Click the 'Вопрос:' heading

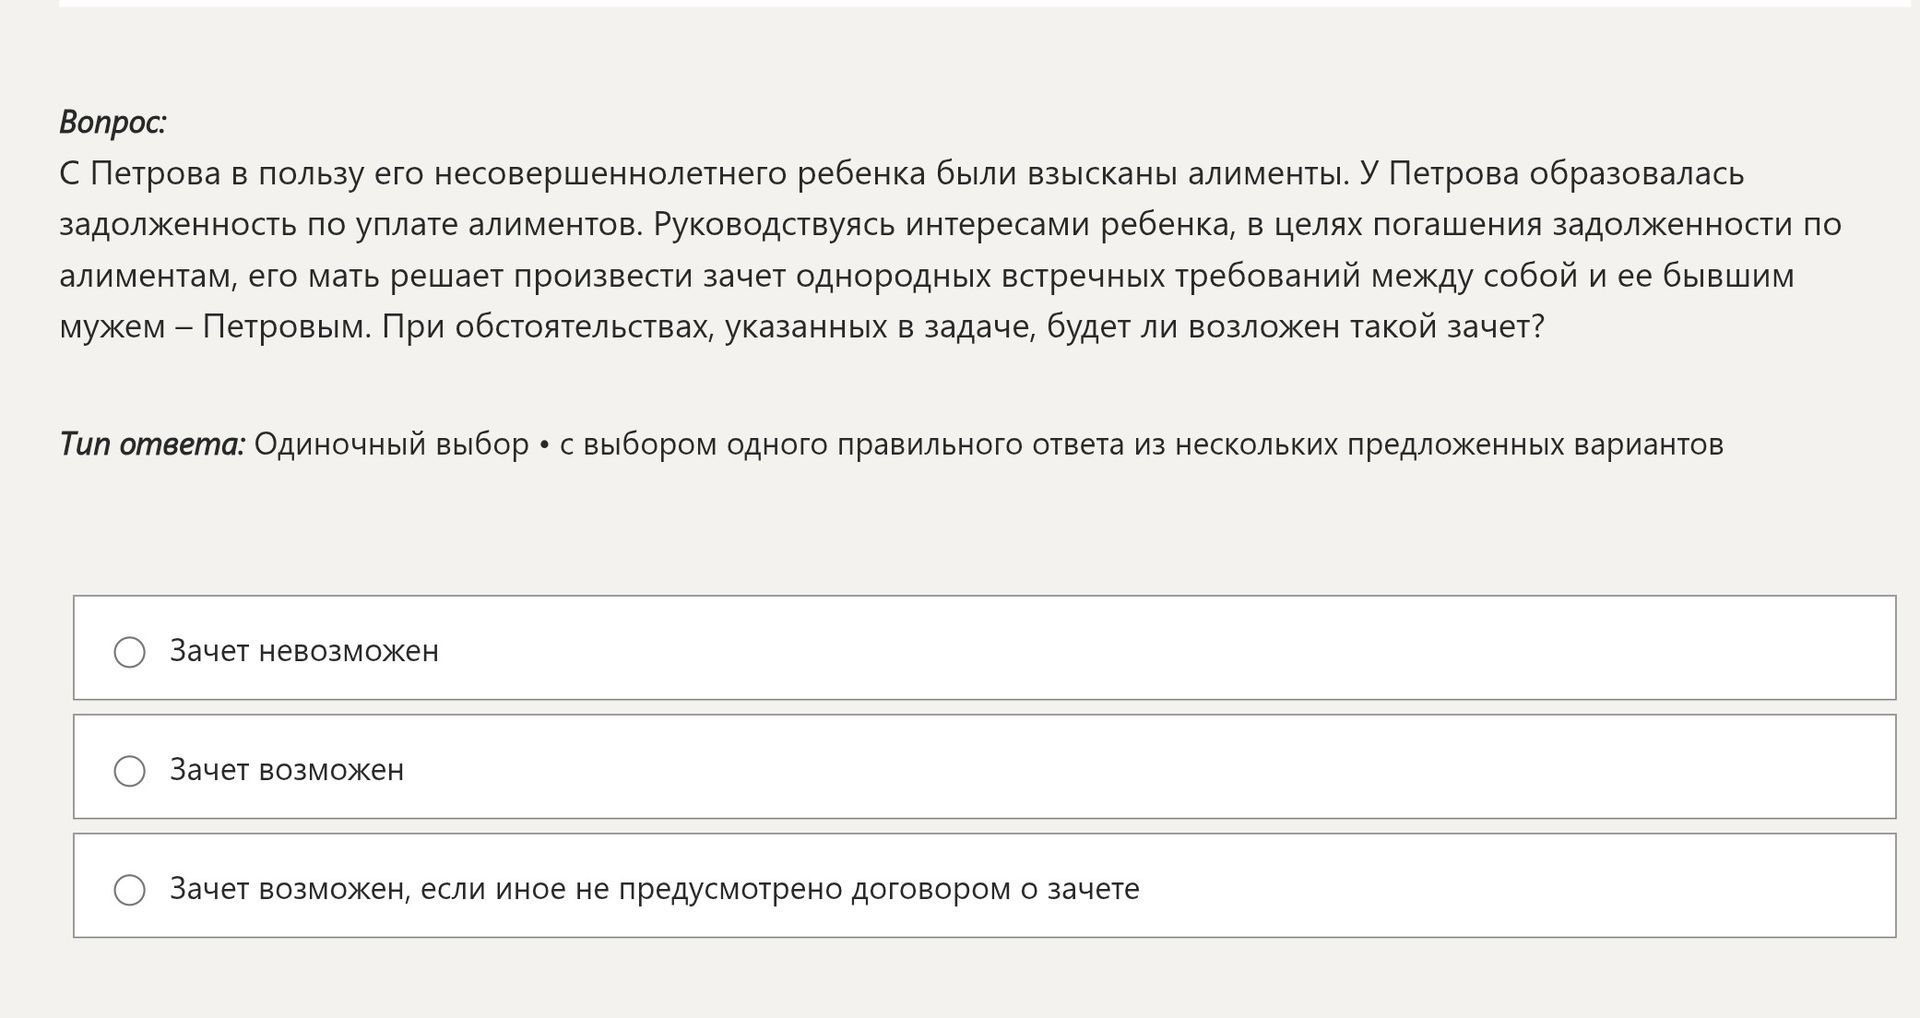coord(113,122)
